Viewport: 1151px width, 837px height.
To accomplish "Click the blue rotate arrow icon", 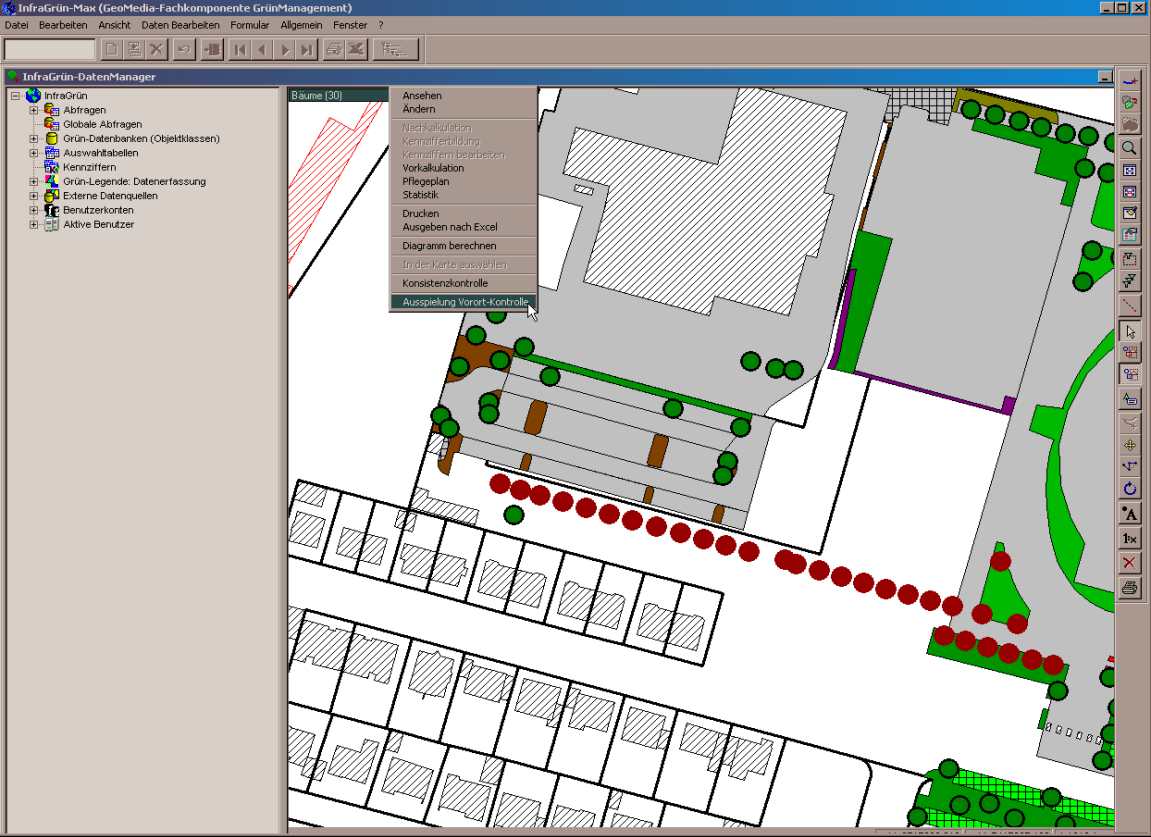I will click(x=1130, y=489).
